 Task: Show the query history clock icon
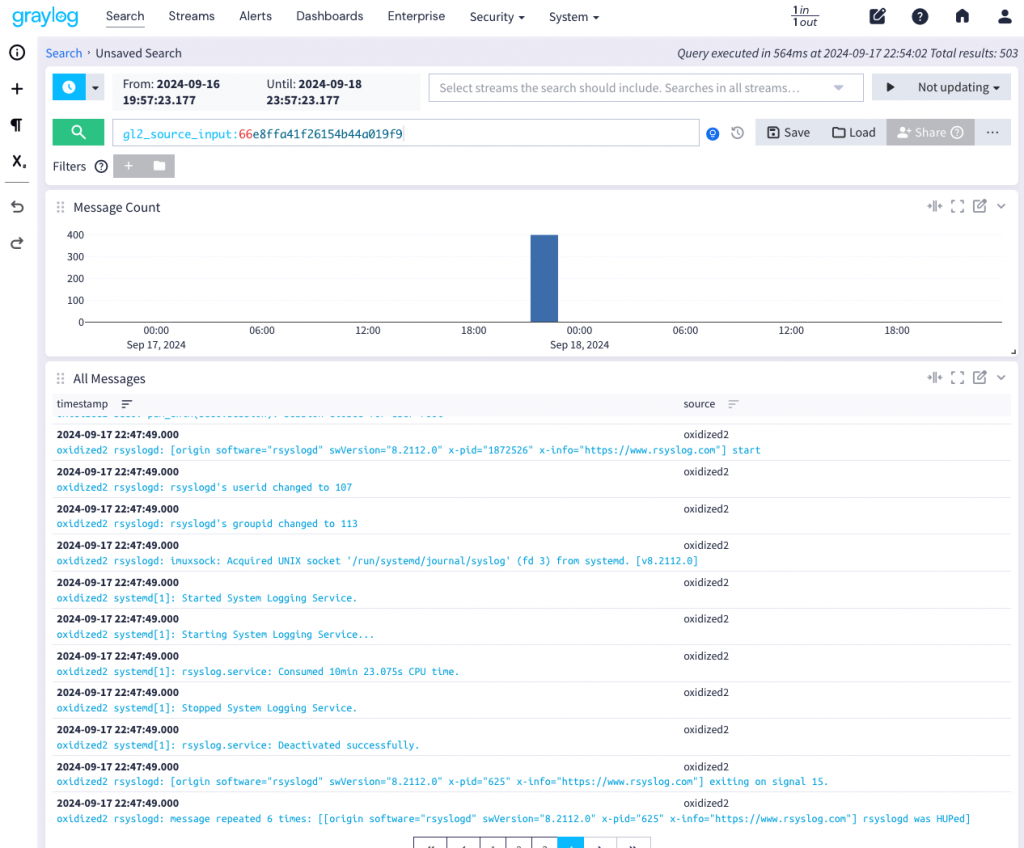point(737,133)
